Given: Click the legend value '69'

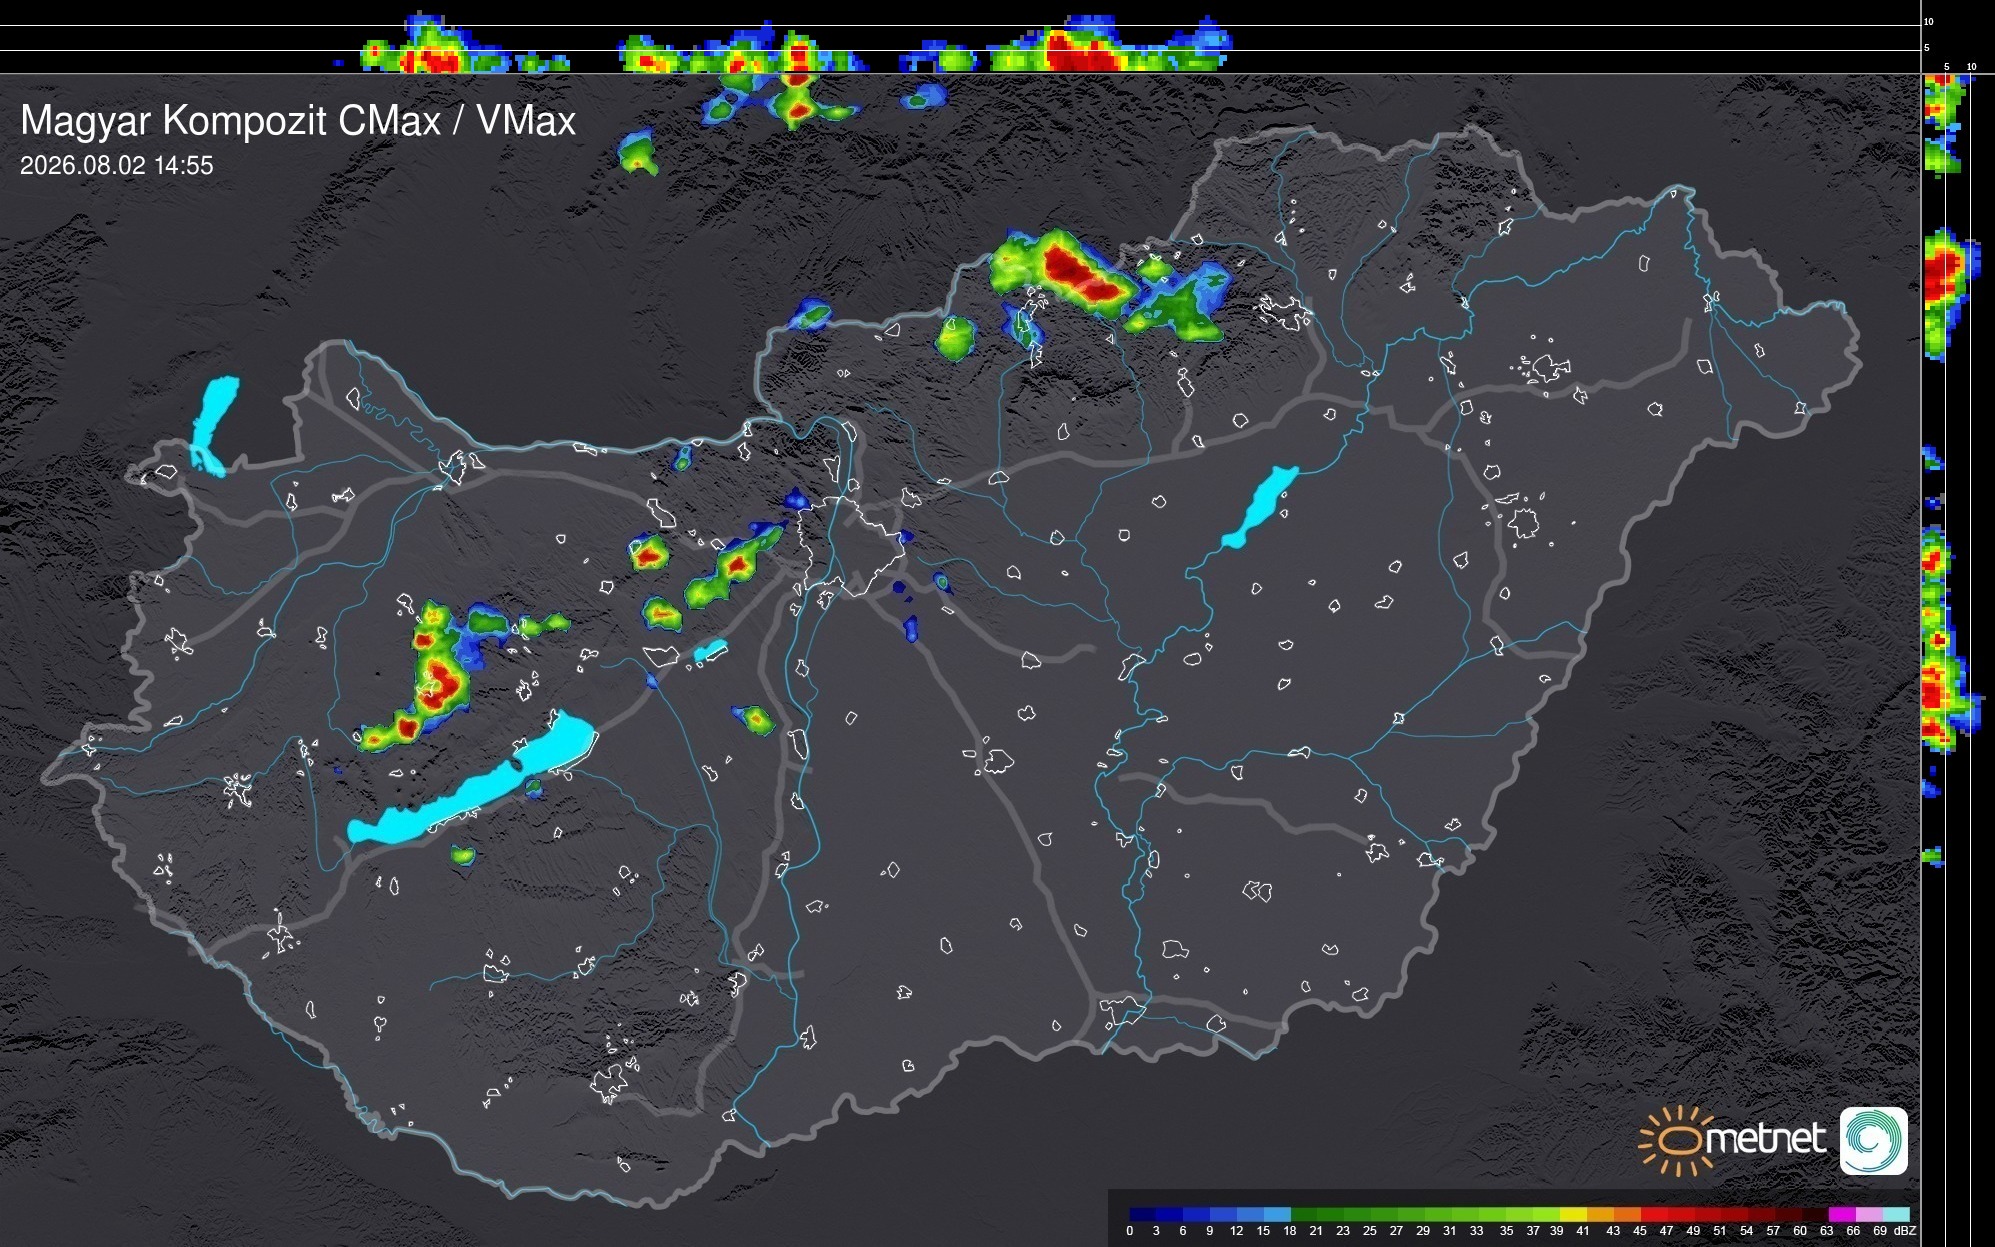Looking at the screenshot, I should pyautogui.click(x=1880, y=1231).
